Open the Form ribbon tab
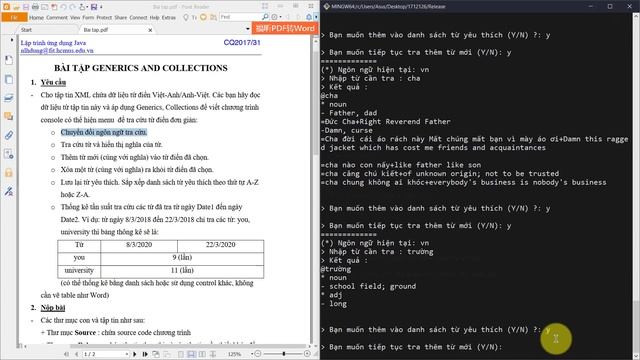 (88, 18)
